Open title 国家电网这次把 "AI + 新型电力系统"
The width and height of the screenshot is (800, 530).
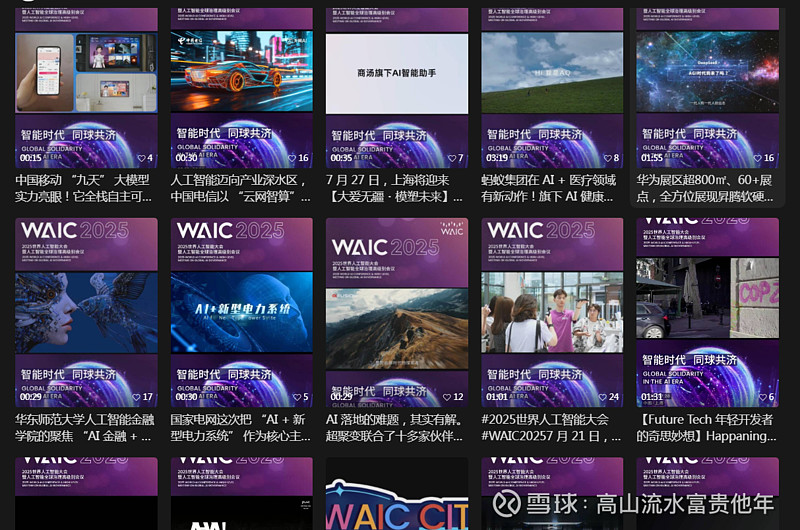[x=240, y=428]
